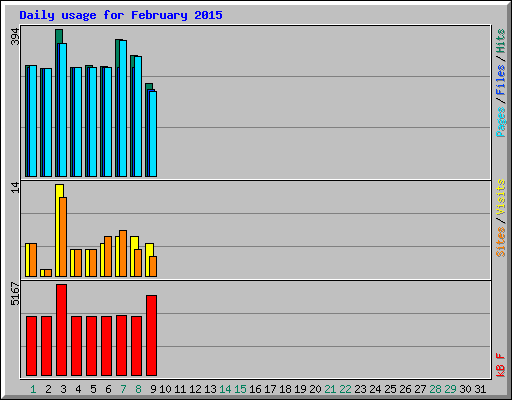Click the cyan pages bar for day 9
The width and height of the screenshot is (512, 400).
click(x=153, y=134)
